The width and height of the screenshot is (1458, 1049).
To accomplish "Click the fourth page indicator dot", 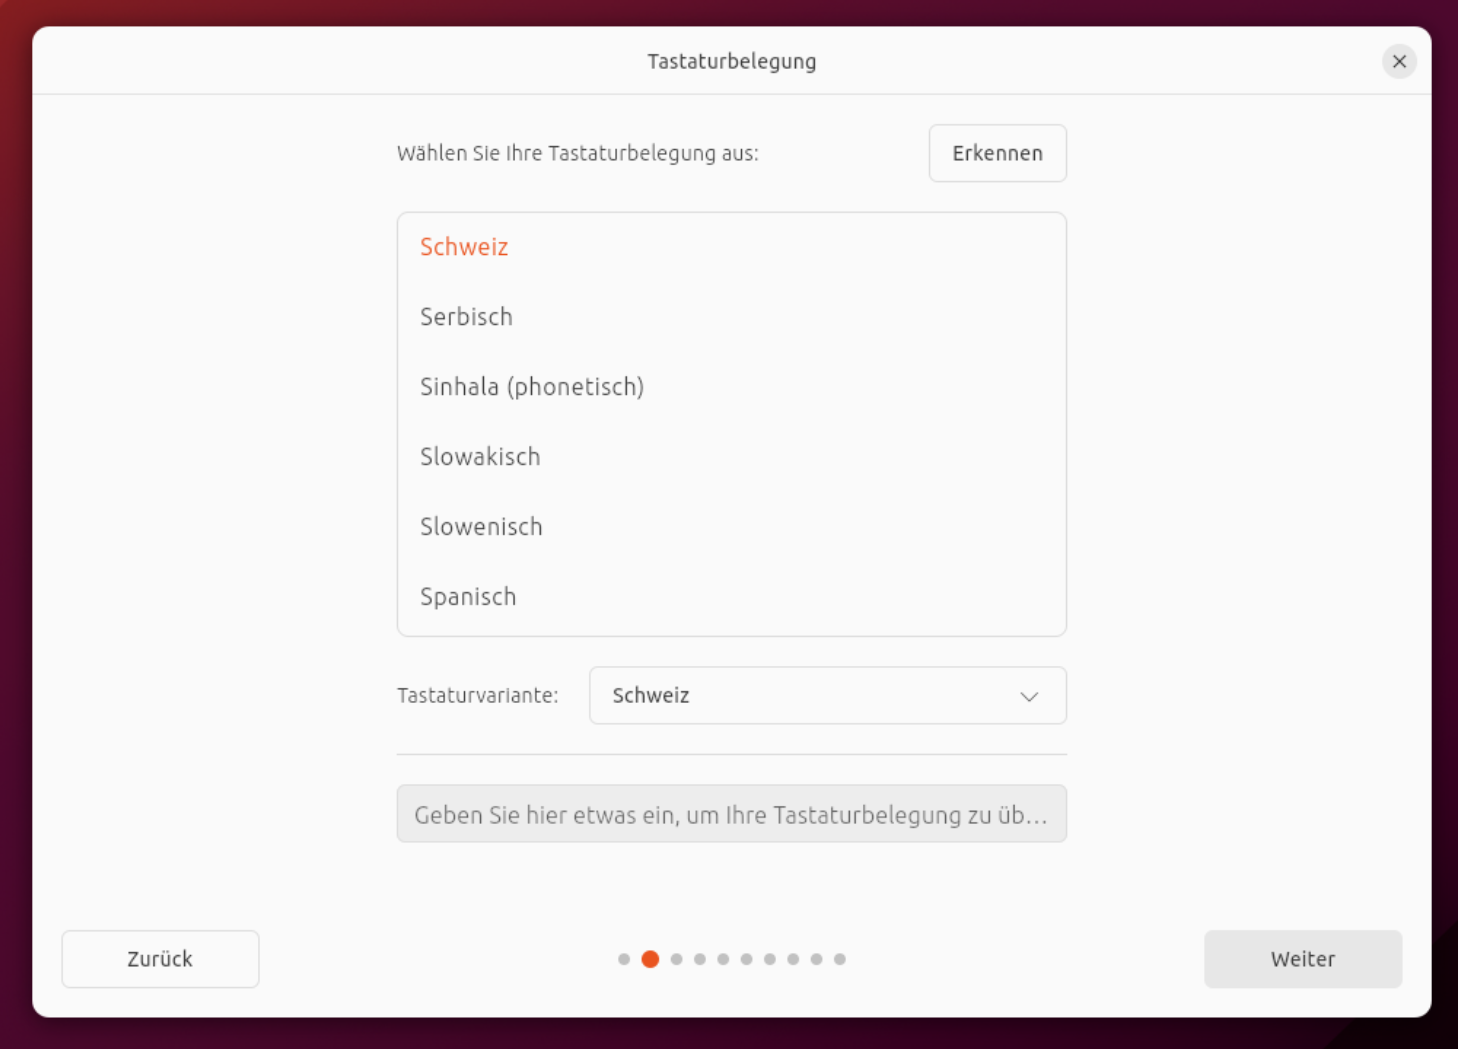I will (700, 959).
